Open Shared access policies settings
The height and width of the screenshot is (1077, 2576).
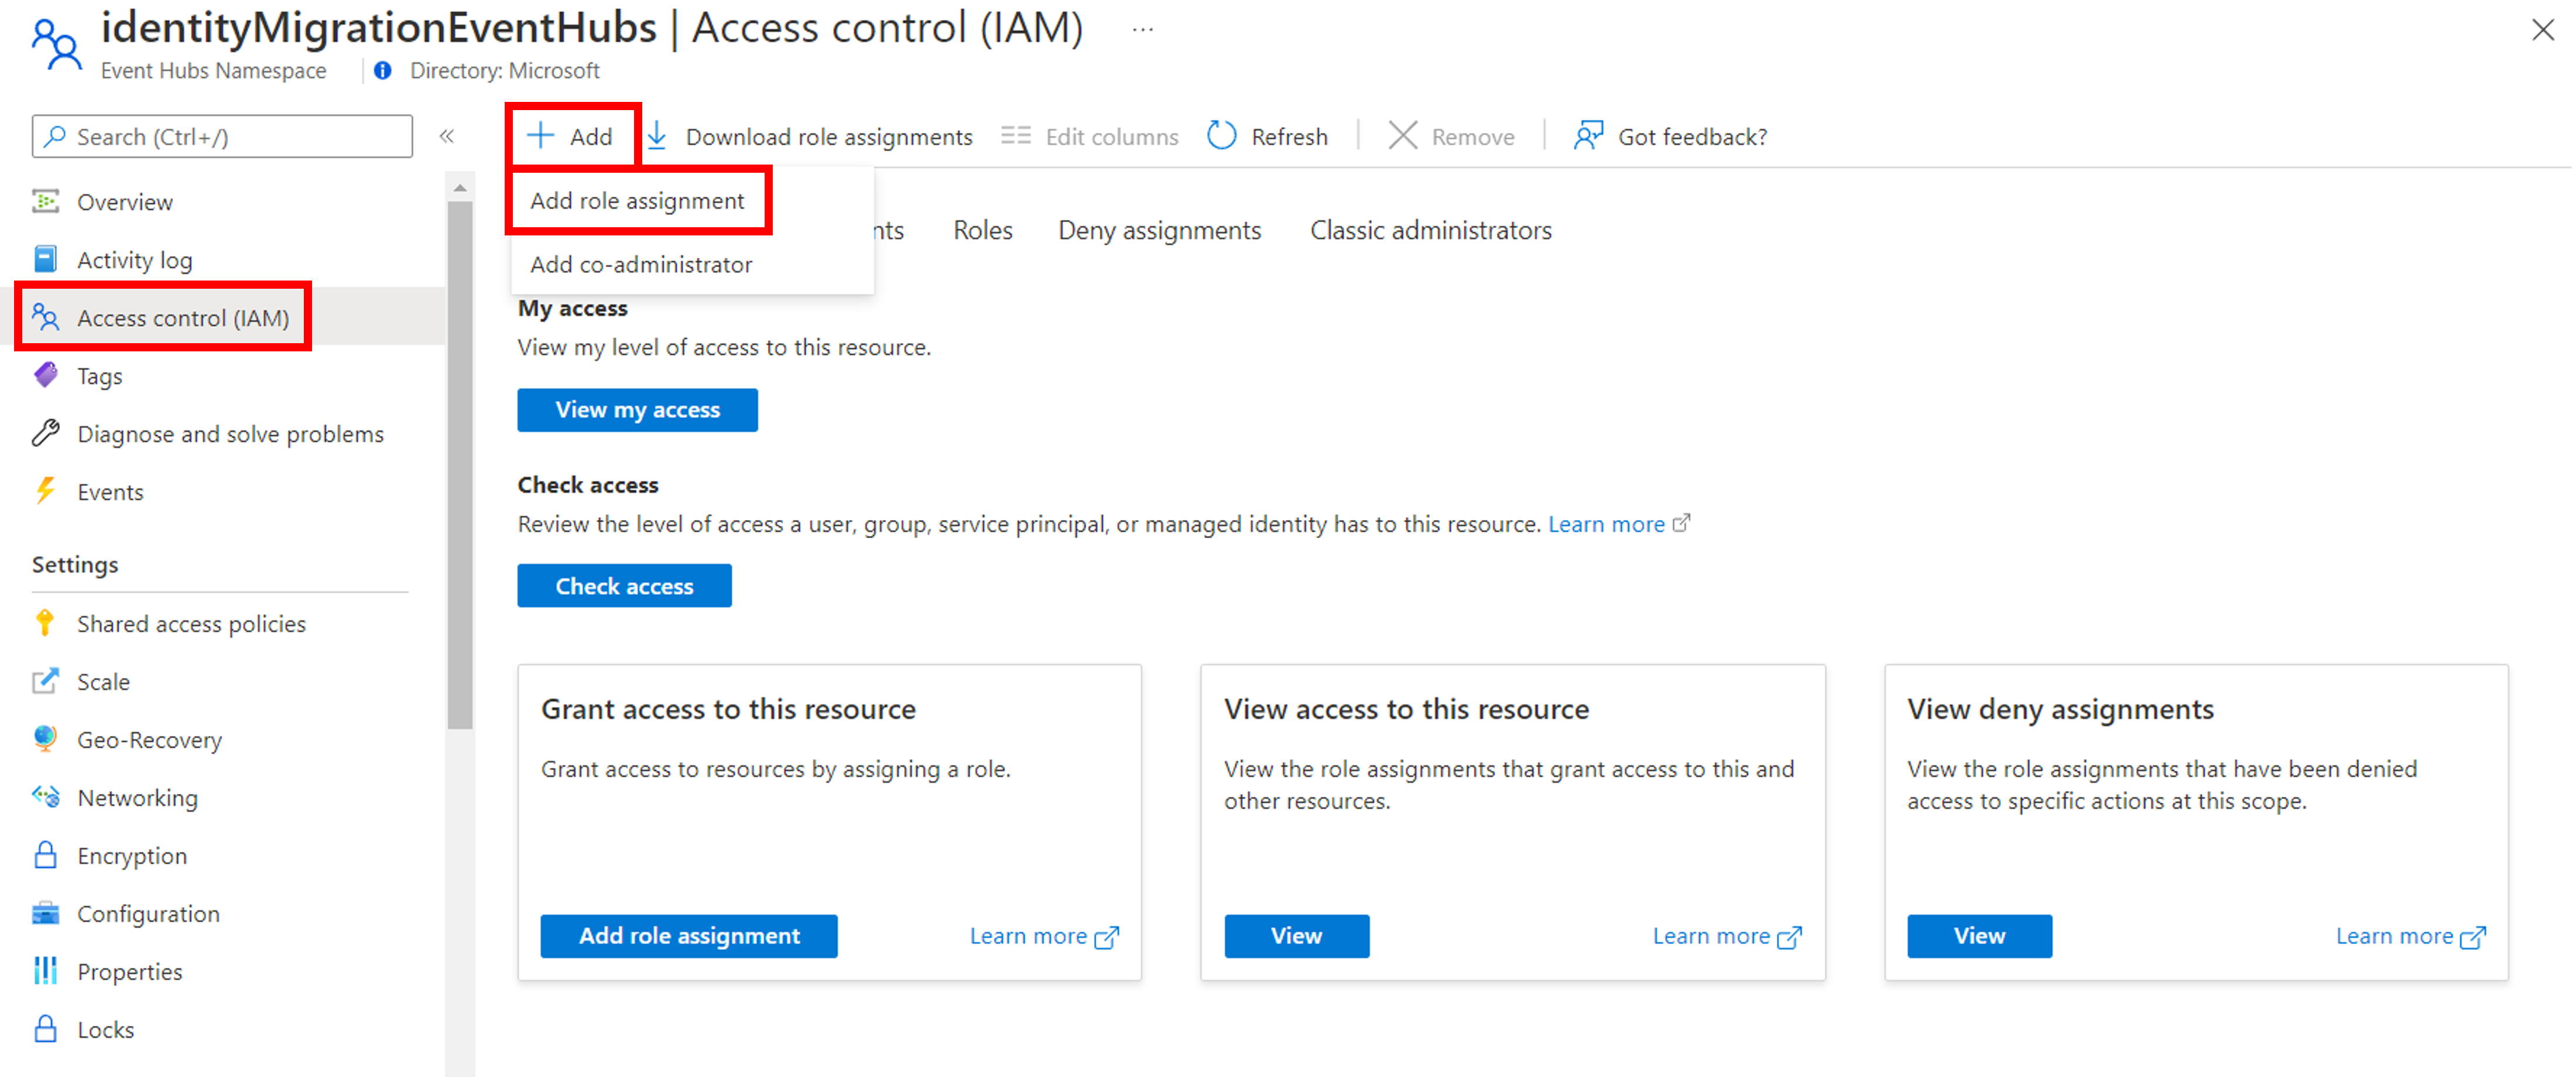[x=192, y=624]
